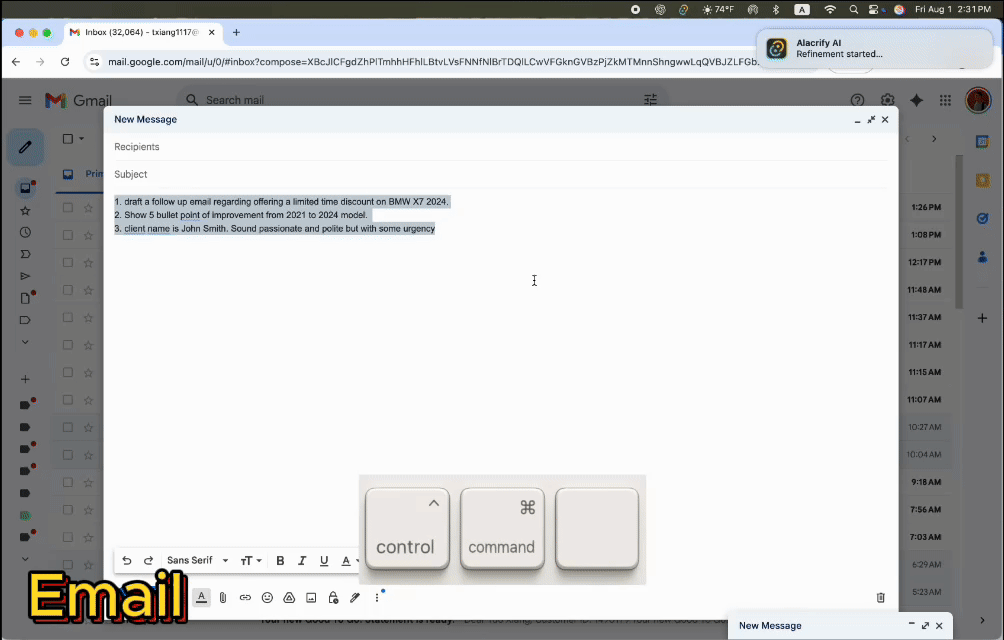Star the 11:37 AM email

point(88,317)
